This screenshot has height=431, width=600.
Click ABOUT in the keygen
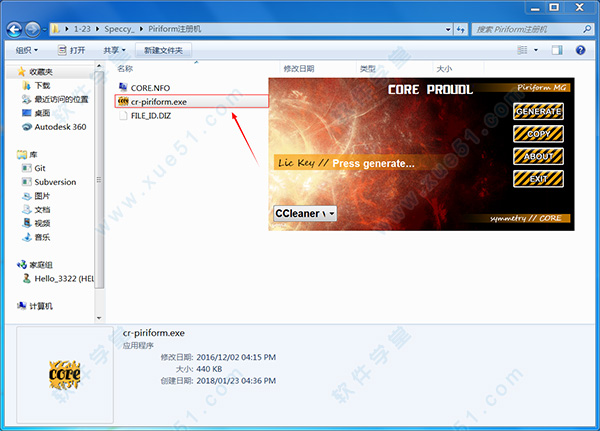tap(538, 156)
